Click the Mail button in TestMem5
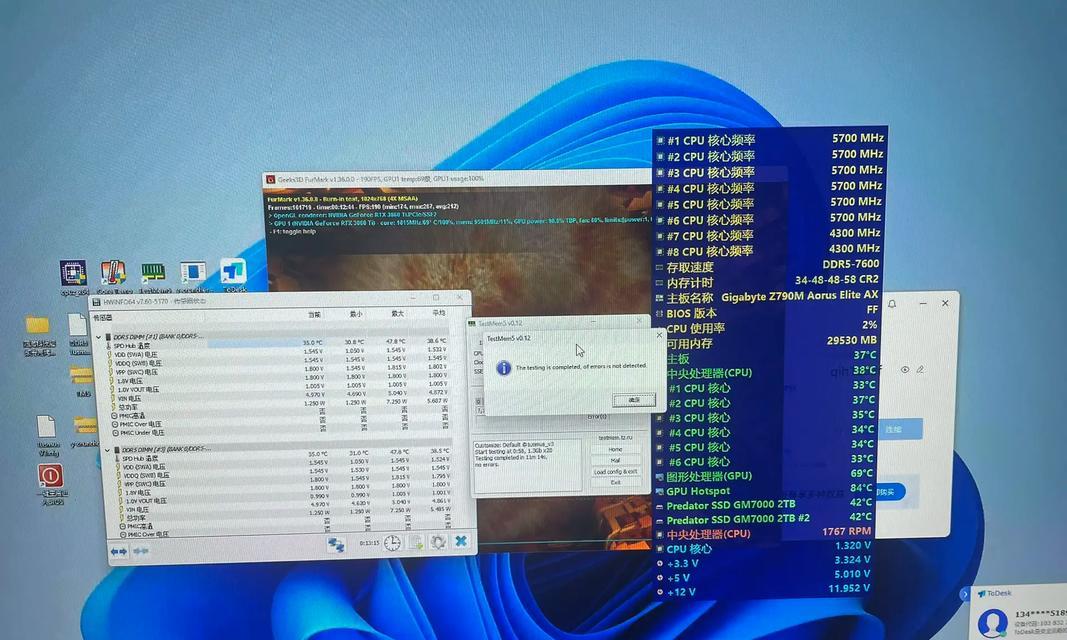The image size is (1067, 640). pos(615,460)
